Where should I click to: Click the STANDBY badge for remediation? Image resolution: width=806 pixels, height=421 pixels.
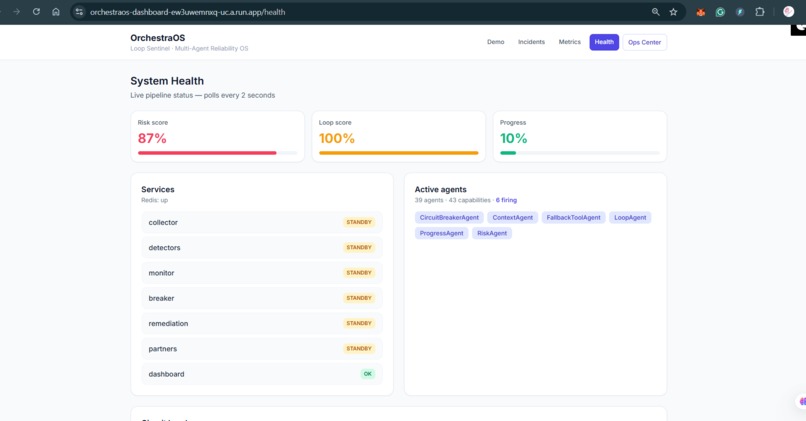click(x=359, y=323)
